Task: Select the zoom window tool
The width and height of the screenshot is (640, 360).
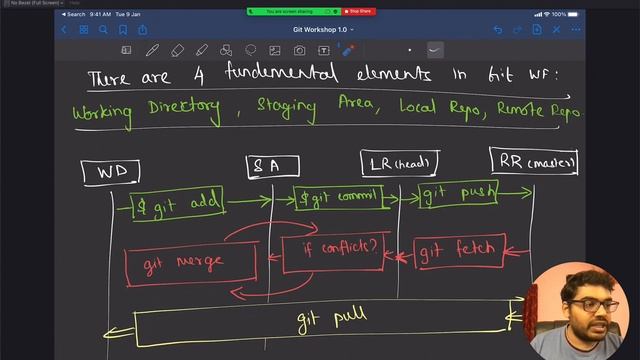Action: click(127, 50)
